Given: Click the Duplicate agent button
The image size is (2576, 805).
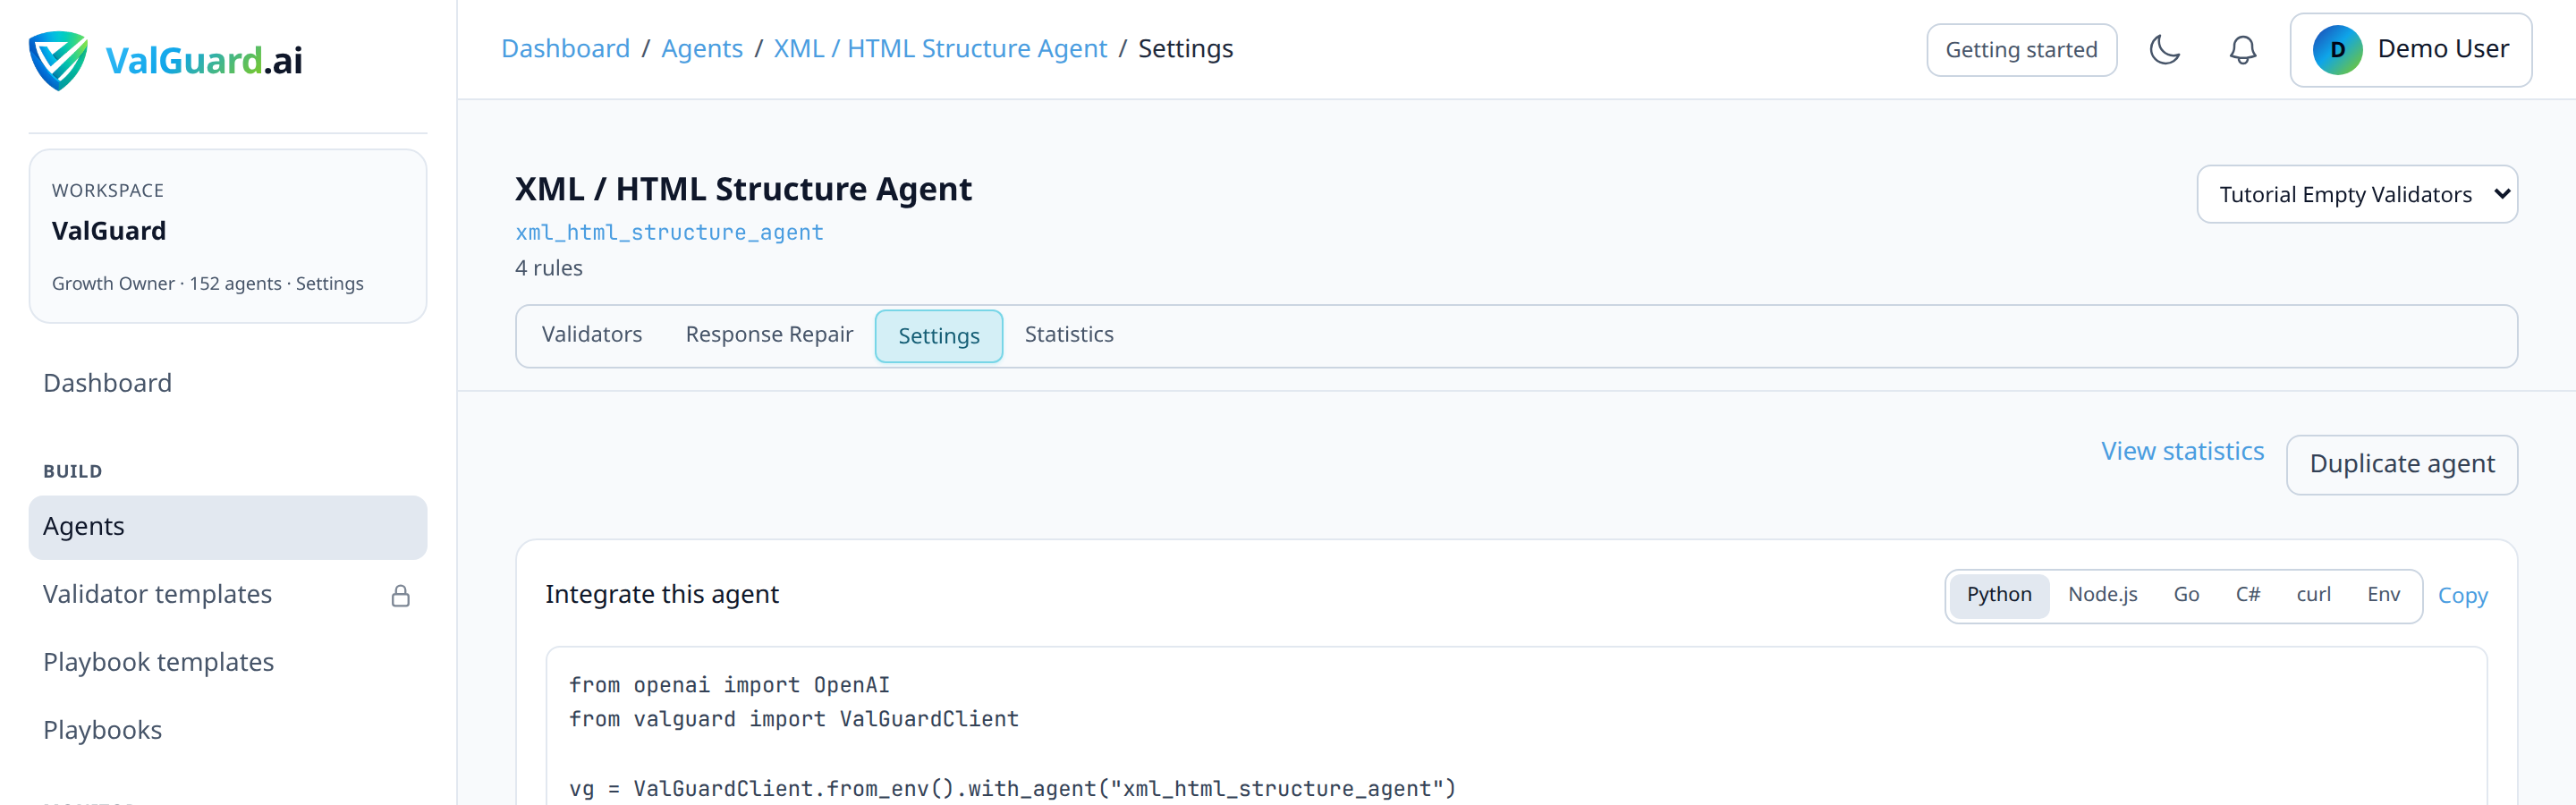Looking at the screenshot, I should pos(2401,464).
